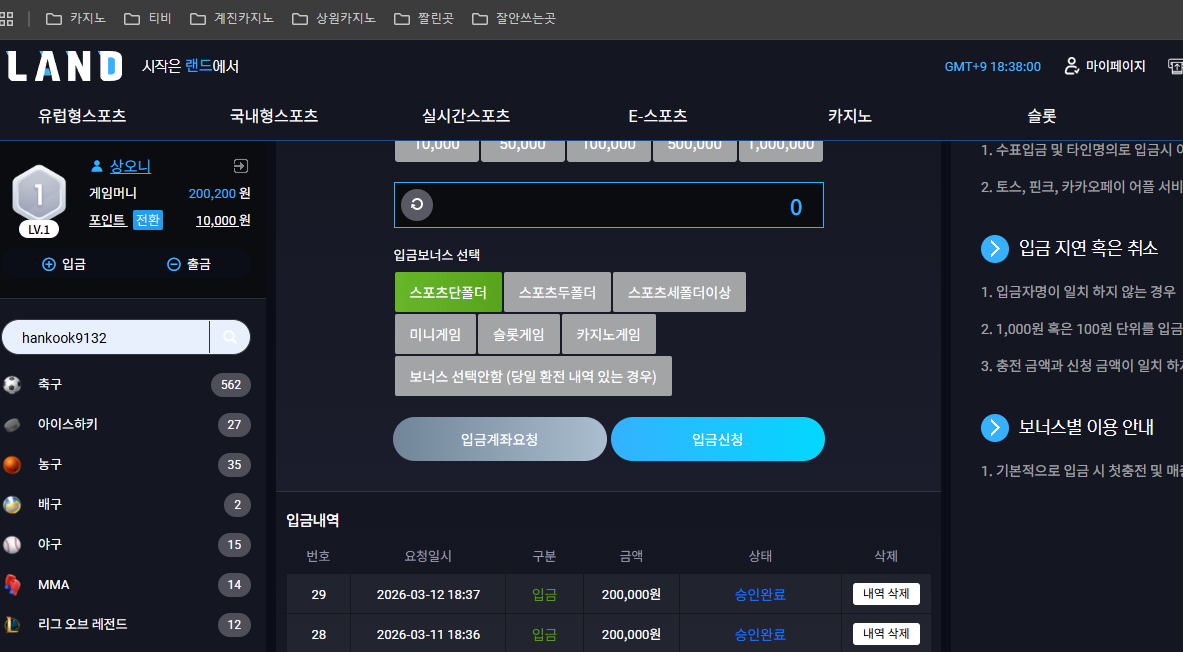
Task: Expand 보너스별 이용 안내 section
Action: click(994, 428)
